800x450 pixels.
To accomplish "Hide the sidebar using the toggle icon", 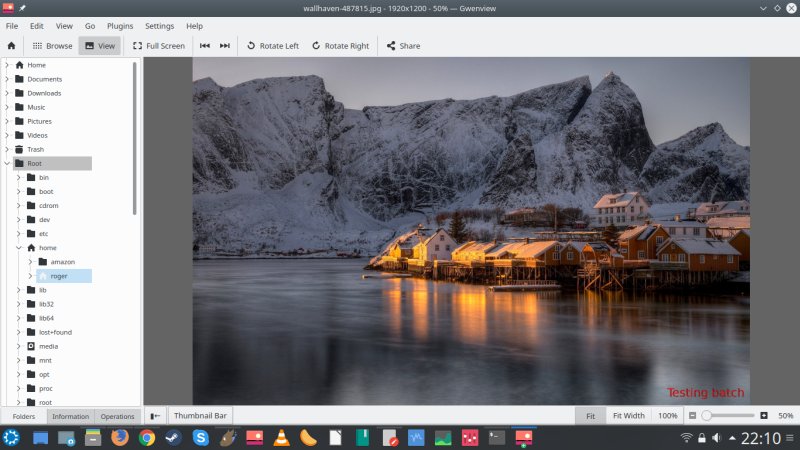I will point(155,415).
